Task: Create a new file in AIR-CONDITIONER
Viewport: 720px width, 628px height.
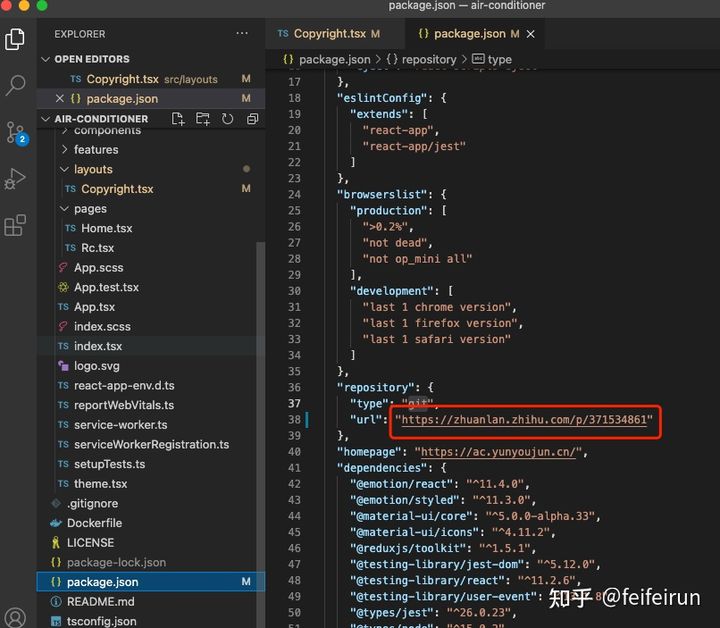Action: [x=178, y=119]
